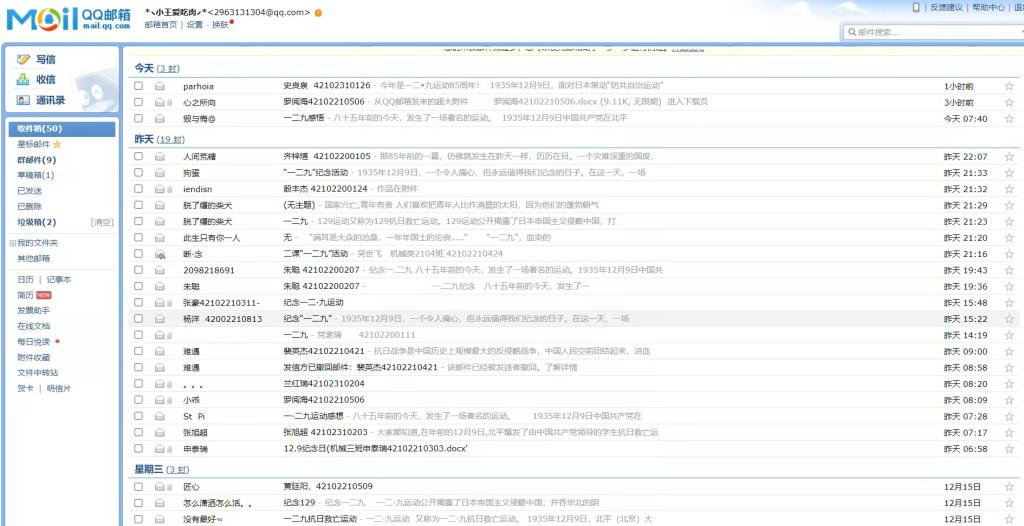Viewport: 1024px width, 526px height.
Task: Star the email from St Pi
Action: pyautogui.click(x=1009, y=416)
